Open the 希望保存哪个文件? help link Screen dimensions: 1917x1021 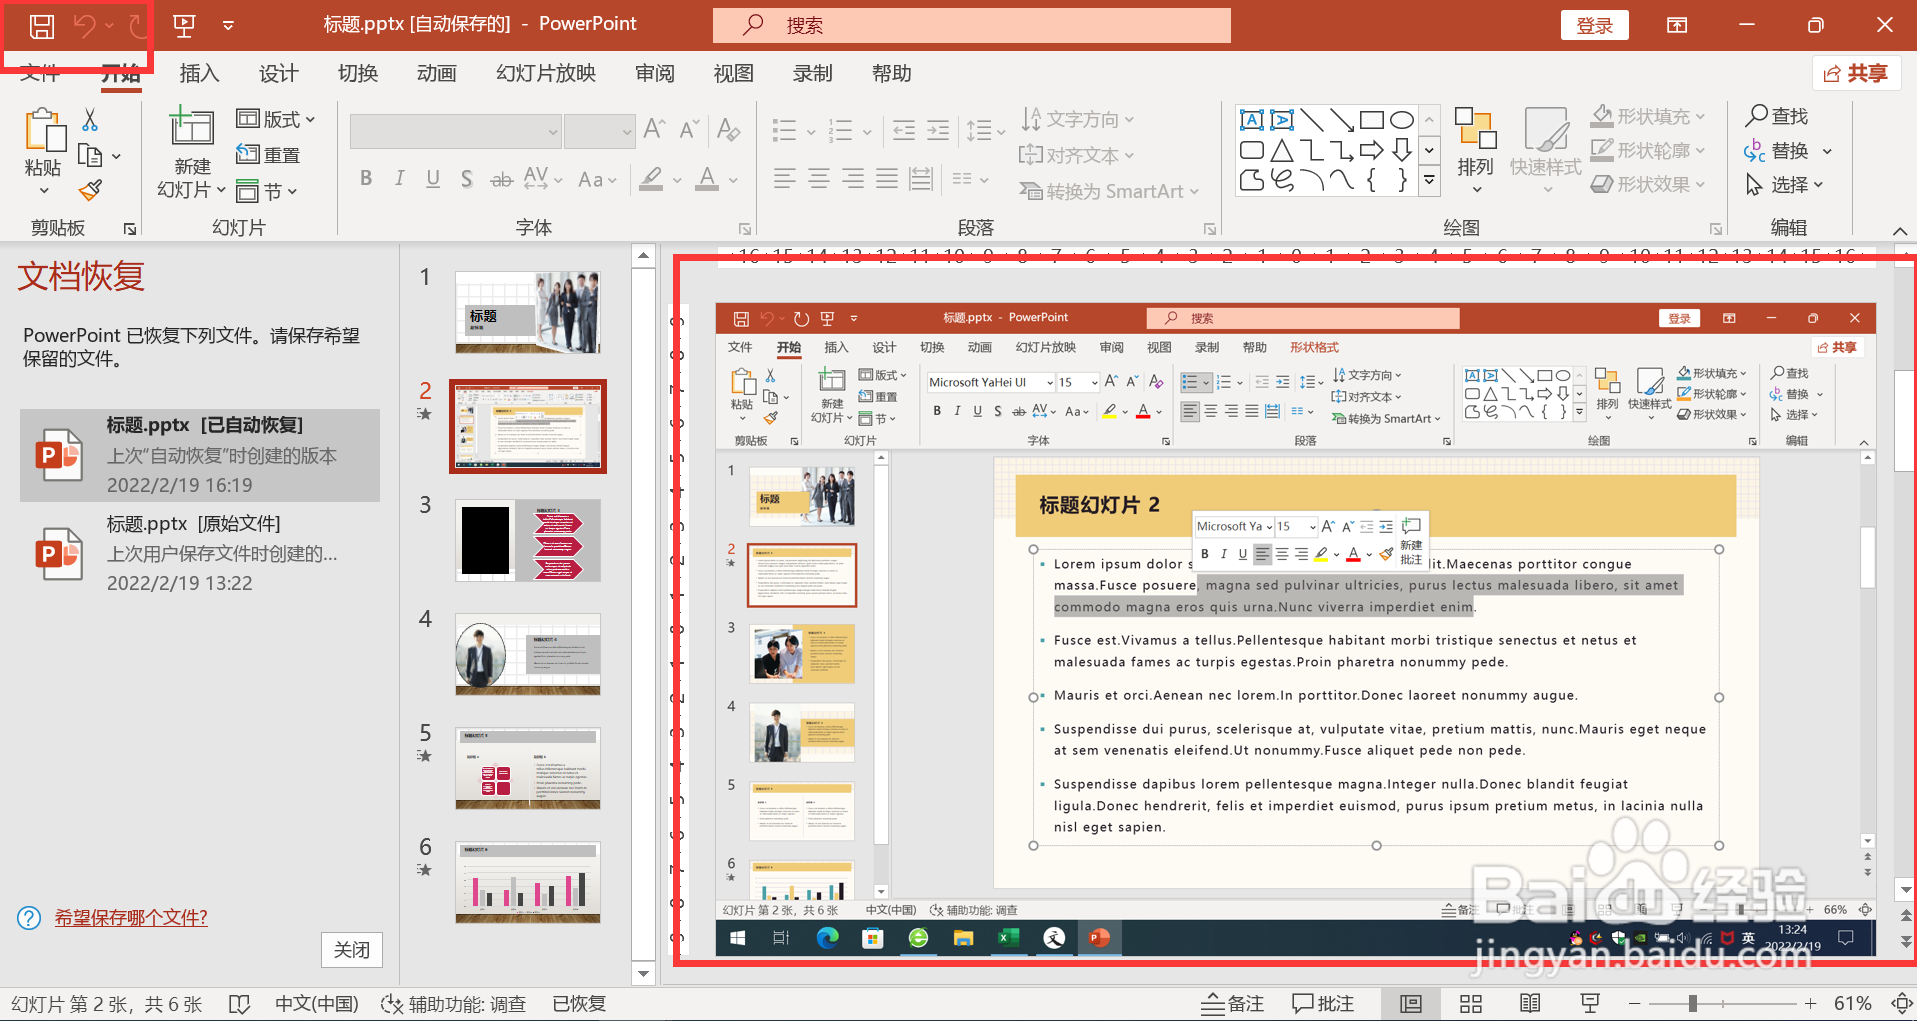click(131, 918)
